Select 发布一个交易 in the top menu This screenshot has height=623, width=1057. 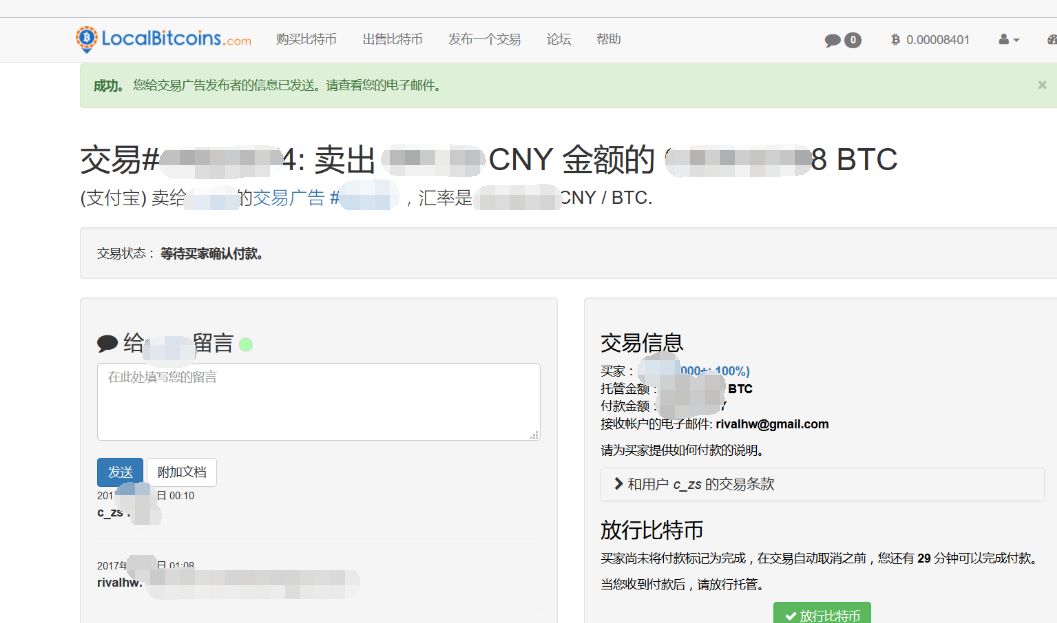click(484, 39)
